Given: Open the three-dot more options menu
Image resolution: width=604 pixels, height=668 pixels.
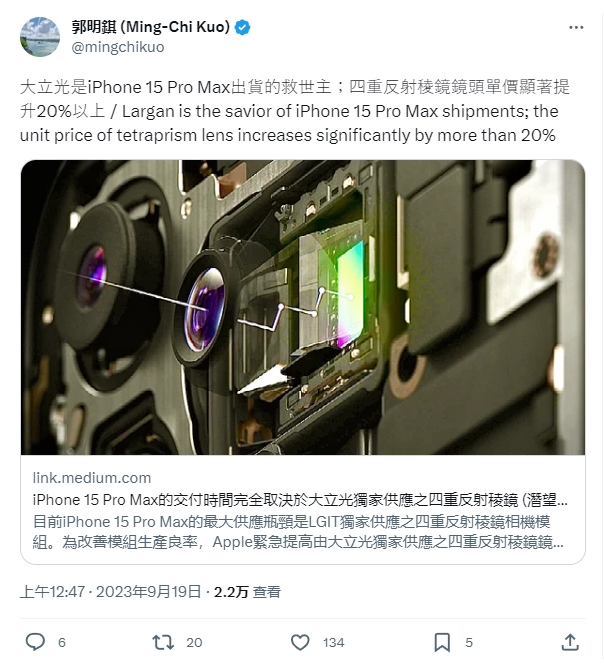Looking at the screenshot, I should point(576,28).
